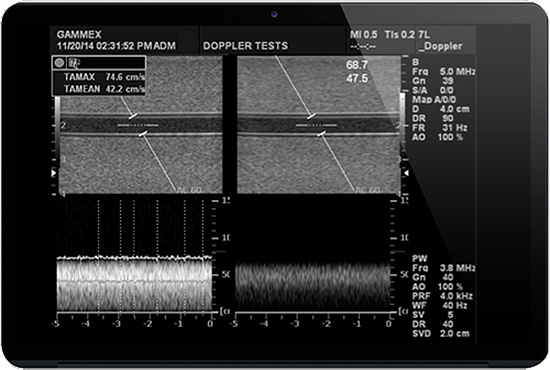Select the WF 40 Hz wall filter parameter
The height and width of the screenshot is (370, 550).
coord(440,305)
